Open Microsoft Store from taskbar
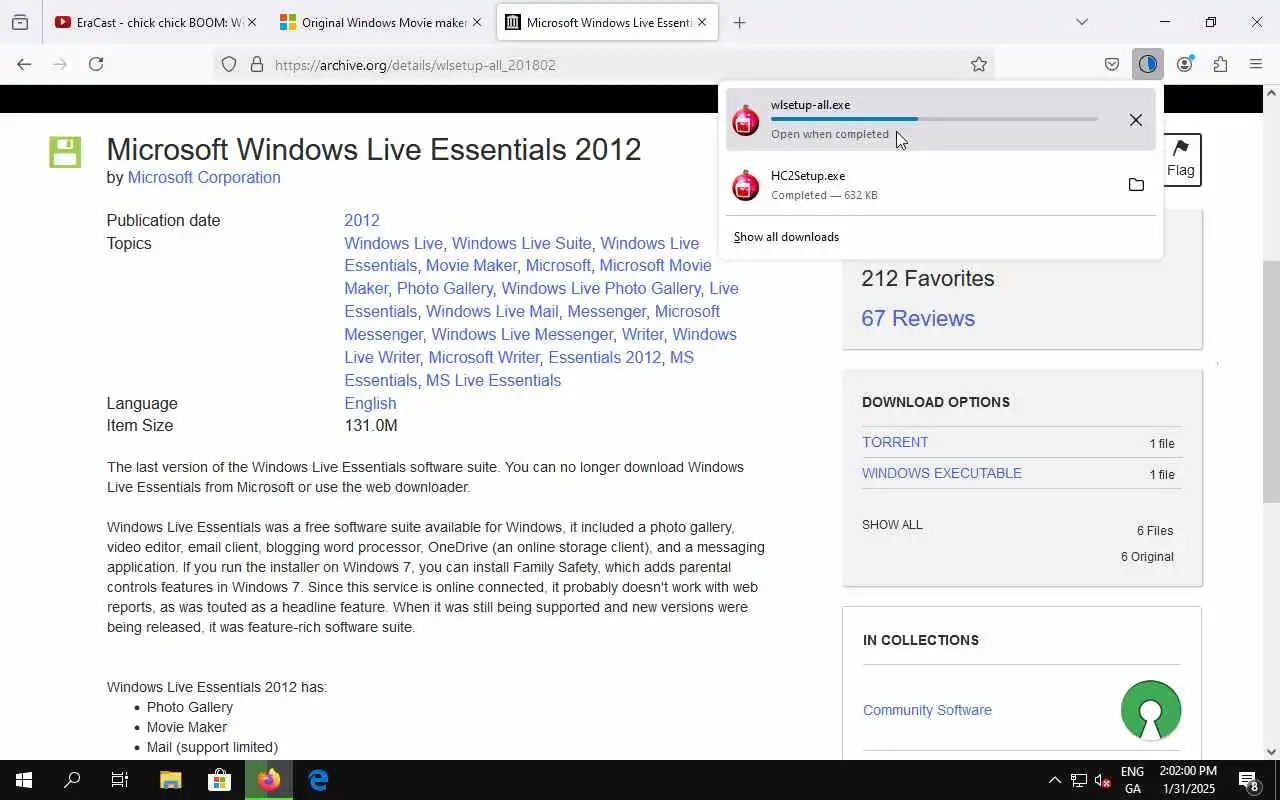 point(219,780)
